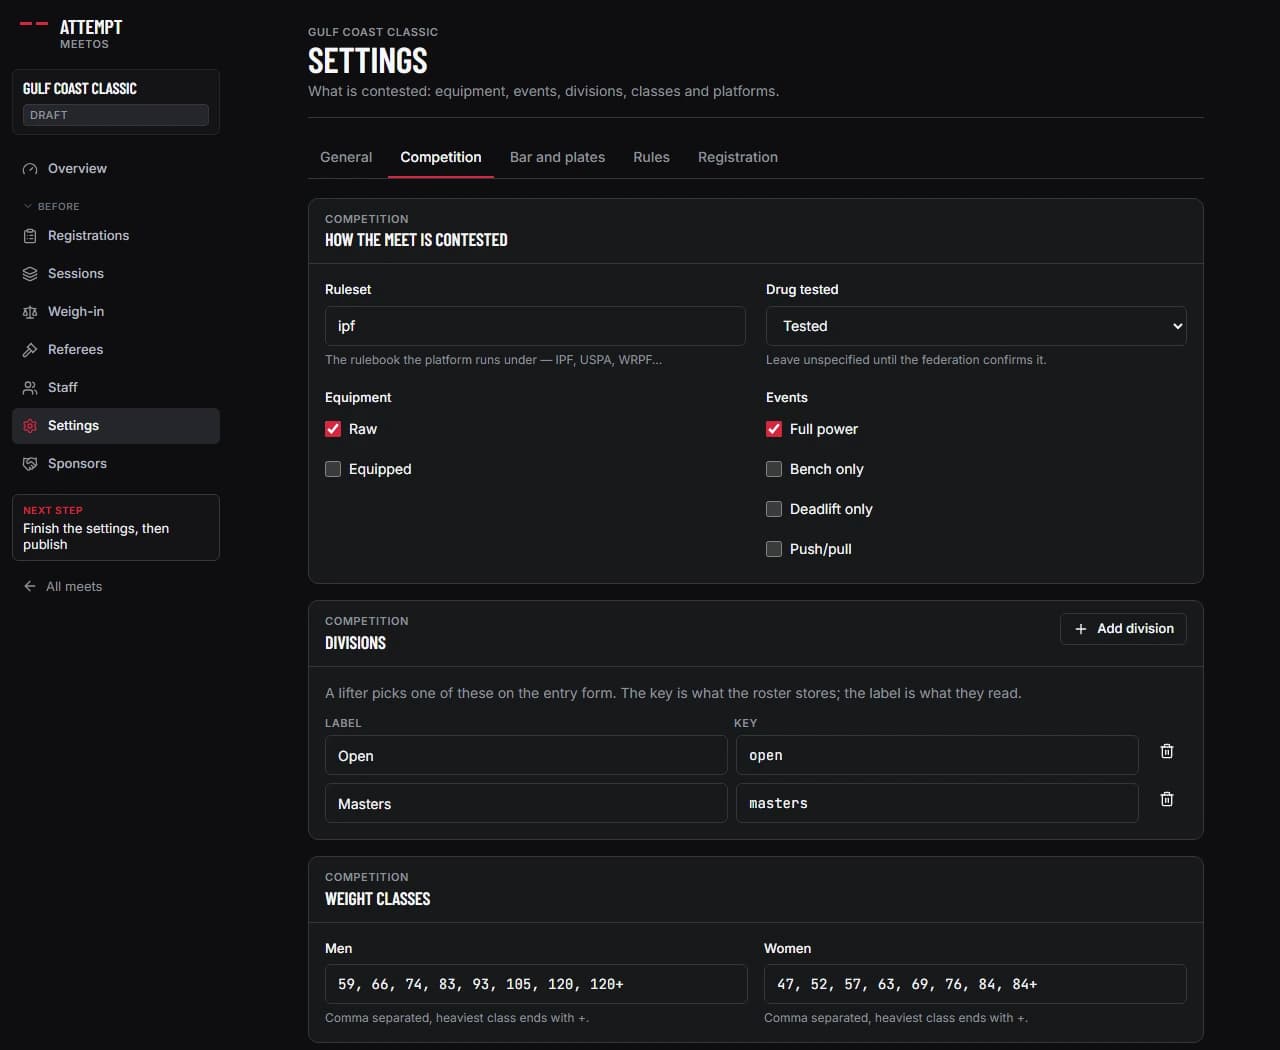
Task: Click the Add division button
Action: click(x=1123, y=629)
